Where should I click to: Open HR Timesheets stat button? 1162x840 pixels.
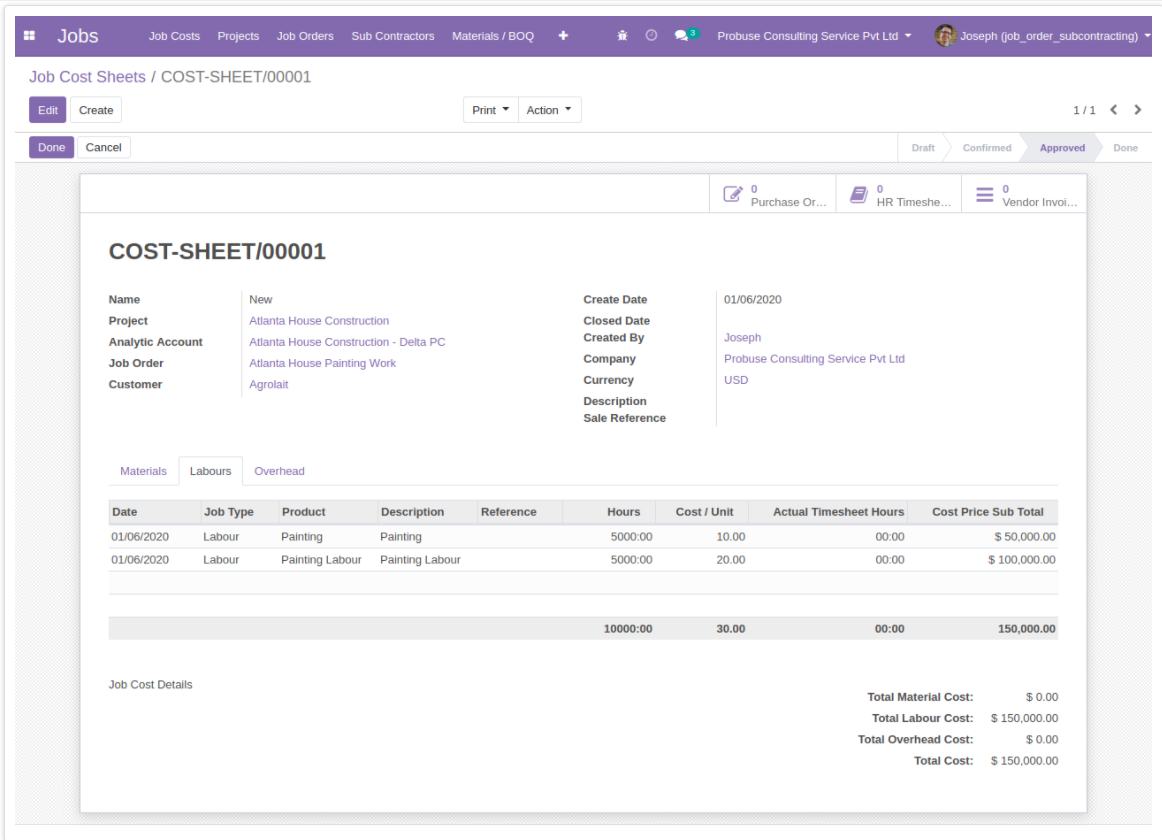coord(899,195)
